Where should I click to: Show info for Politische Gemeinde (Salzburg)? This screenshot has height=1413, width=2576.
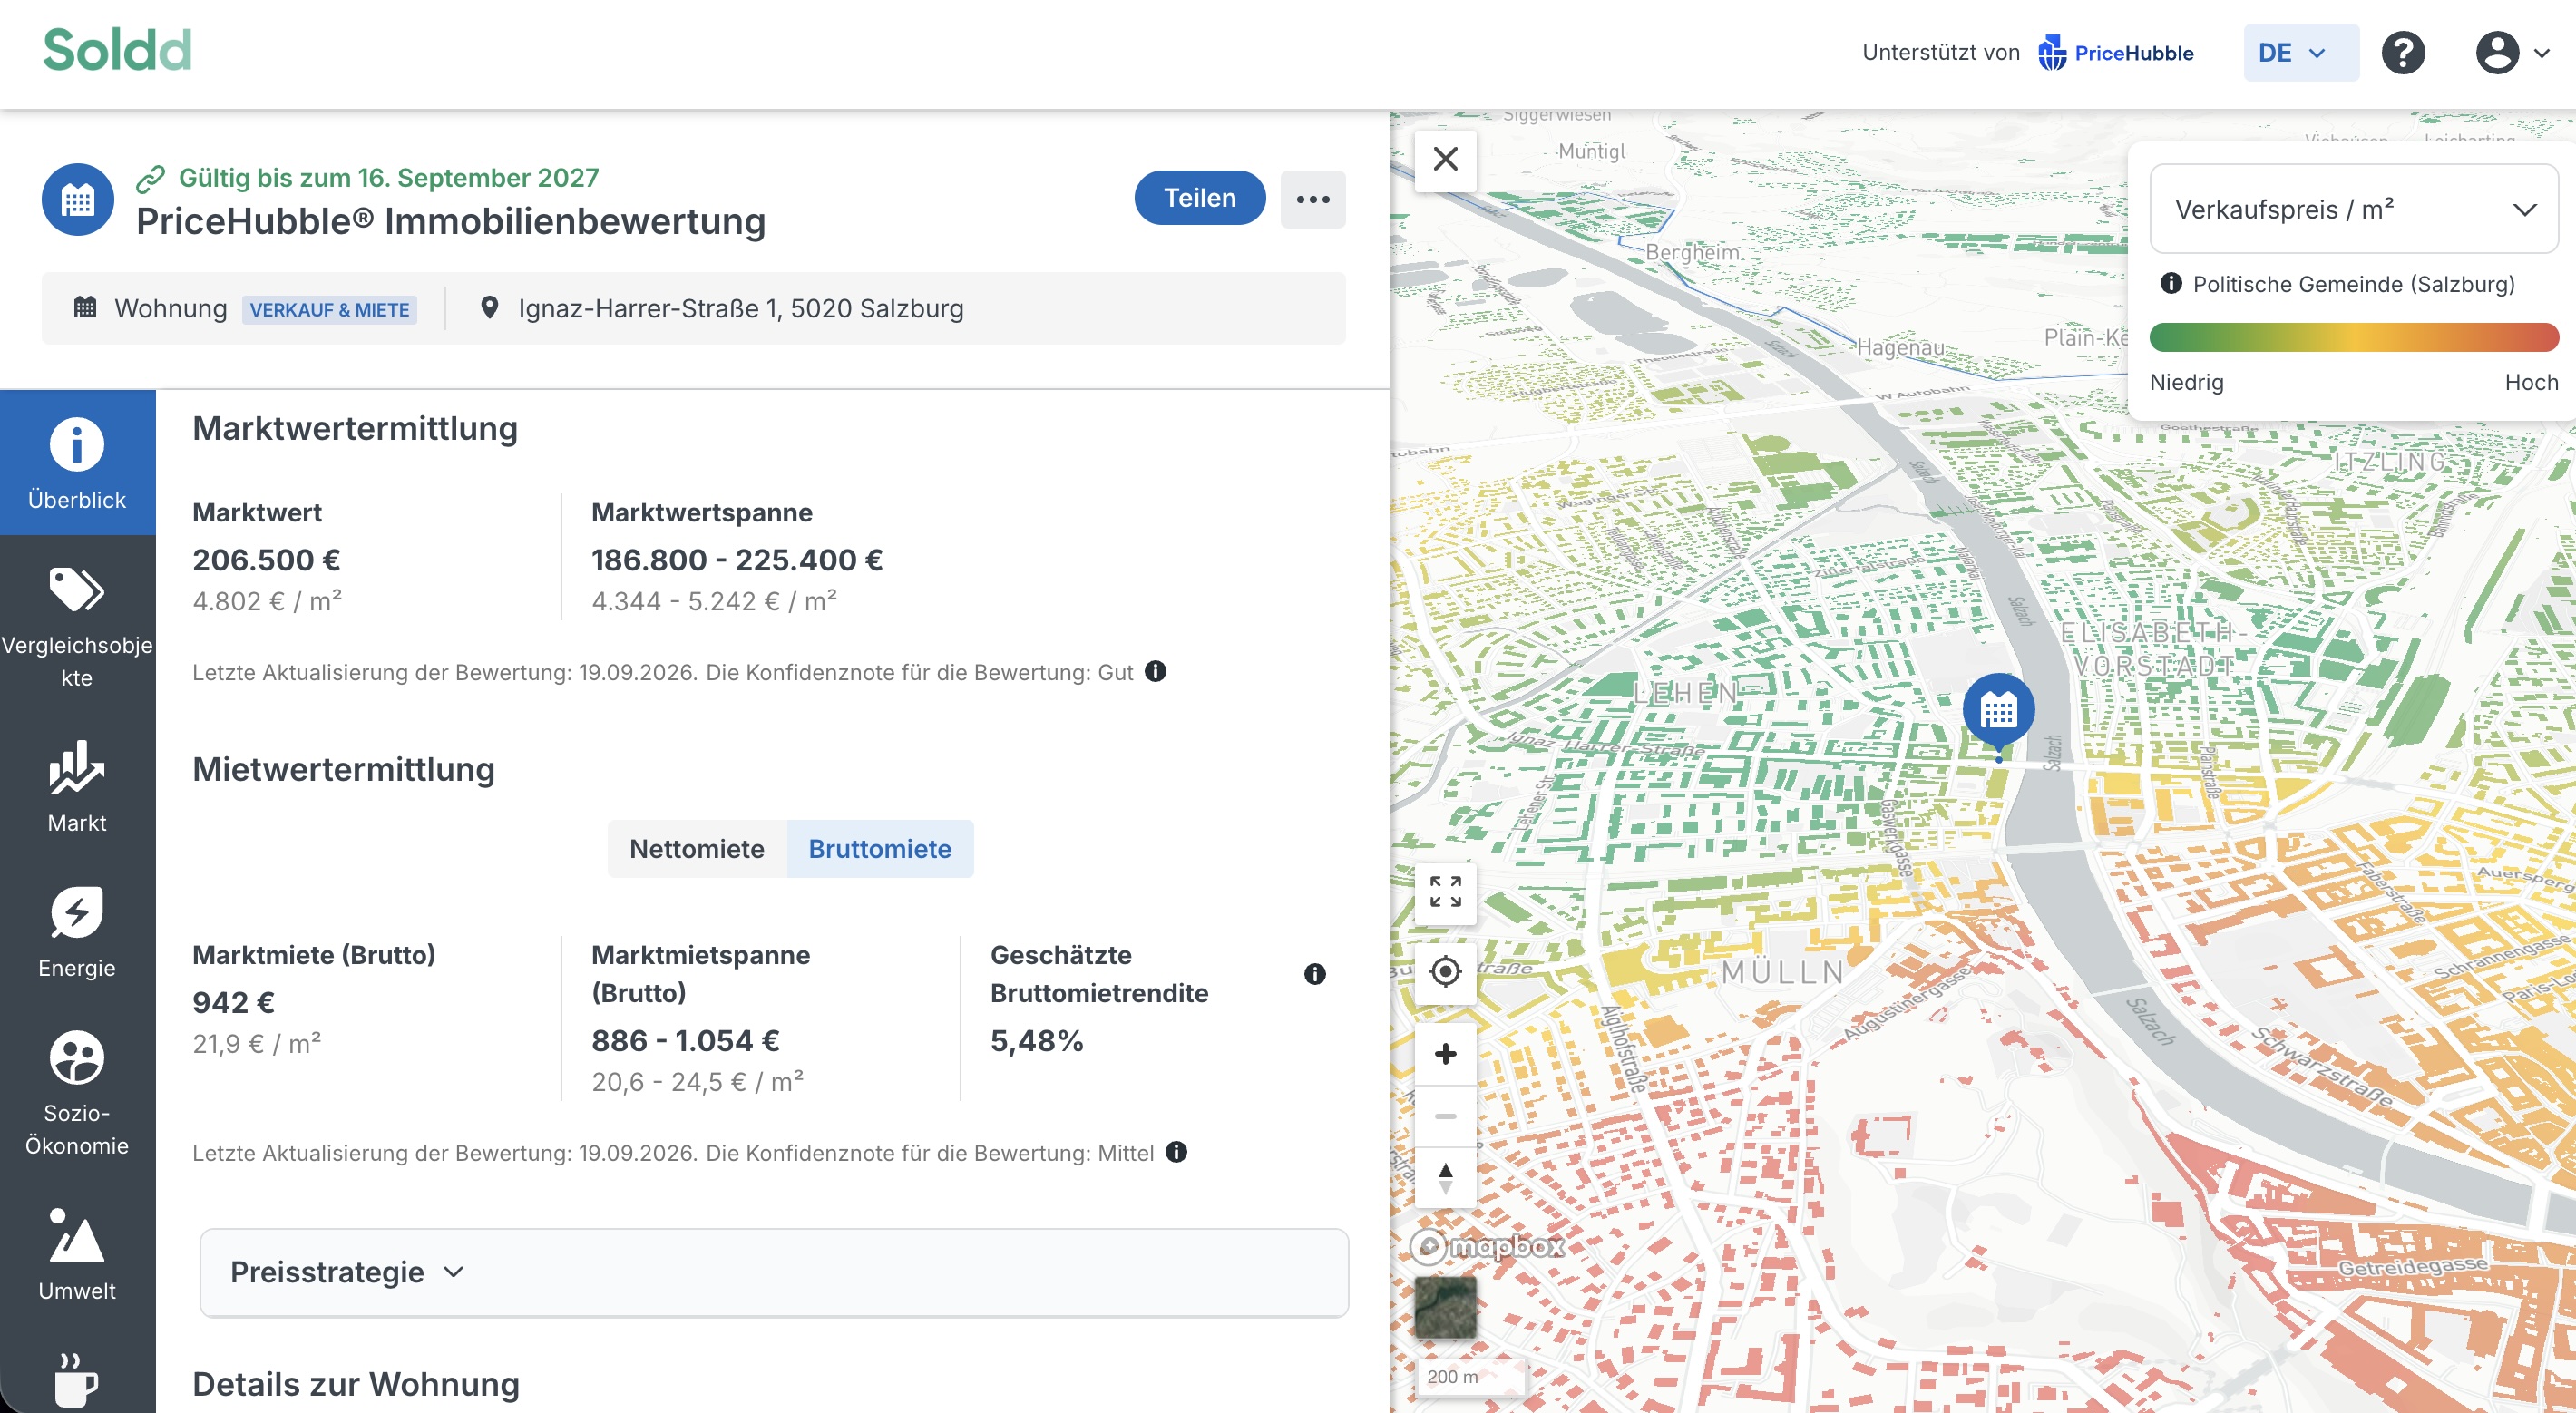(2171, 283)
